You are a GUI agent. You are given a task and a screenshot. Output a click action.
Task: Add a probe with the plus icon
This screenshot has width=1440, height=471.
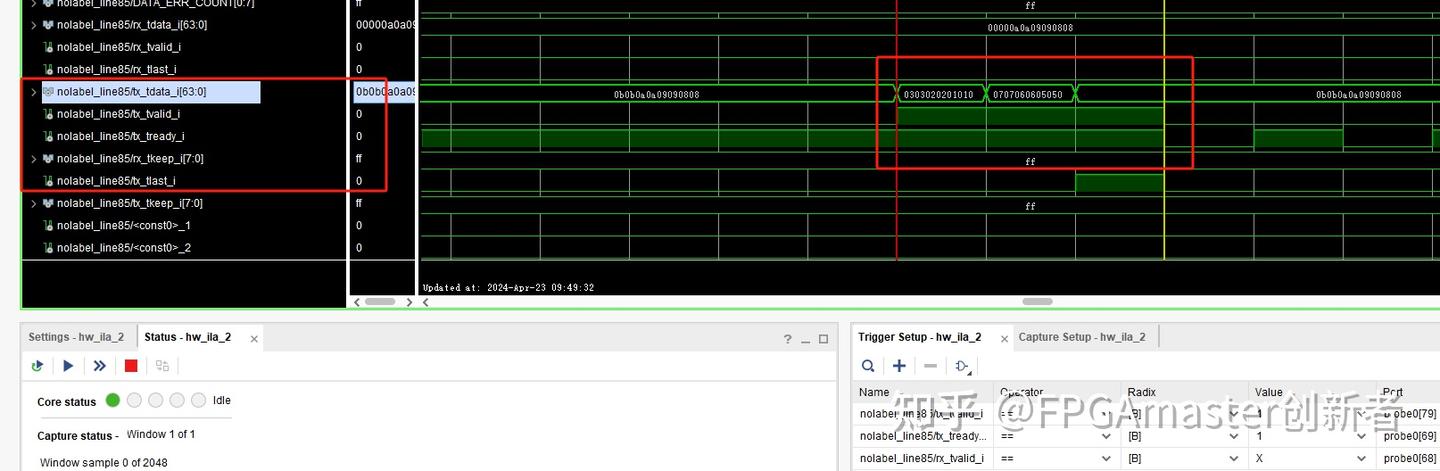(x=899, y=366)
